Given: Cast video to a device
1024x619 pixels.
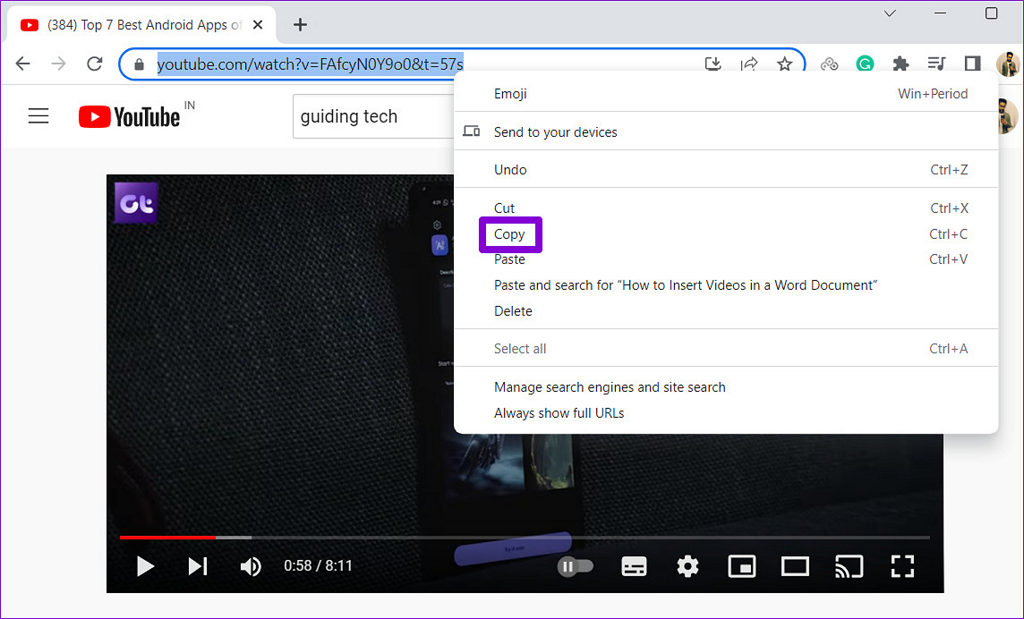Looking at the screenshot, I should pyautogui.click(x=848, y=567).
